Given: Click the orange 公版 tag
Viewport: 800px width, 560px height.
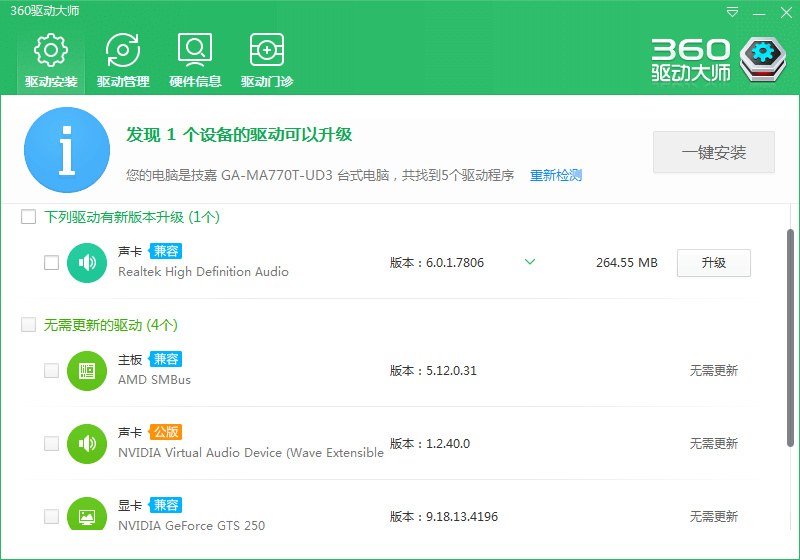Looking at the screenshot, I should 166,432.
